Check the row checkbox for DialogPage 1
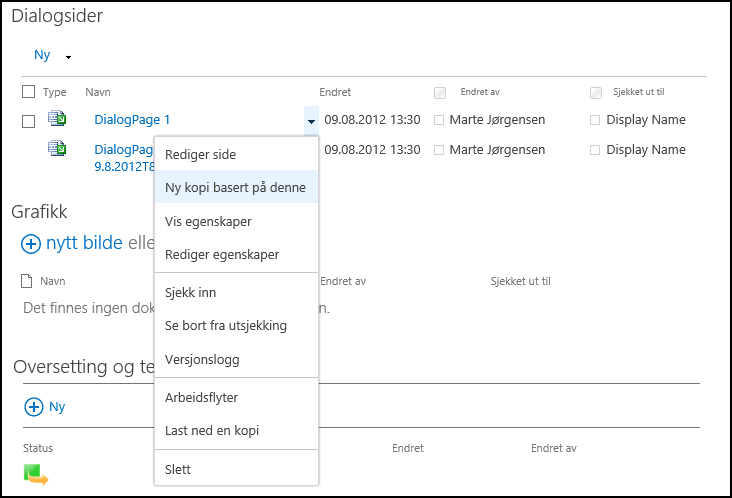The height and width of the screenshot is (498, 732). click(28, 121)
